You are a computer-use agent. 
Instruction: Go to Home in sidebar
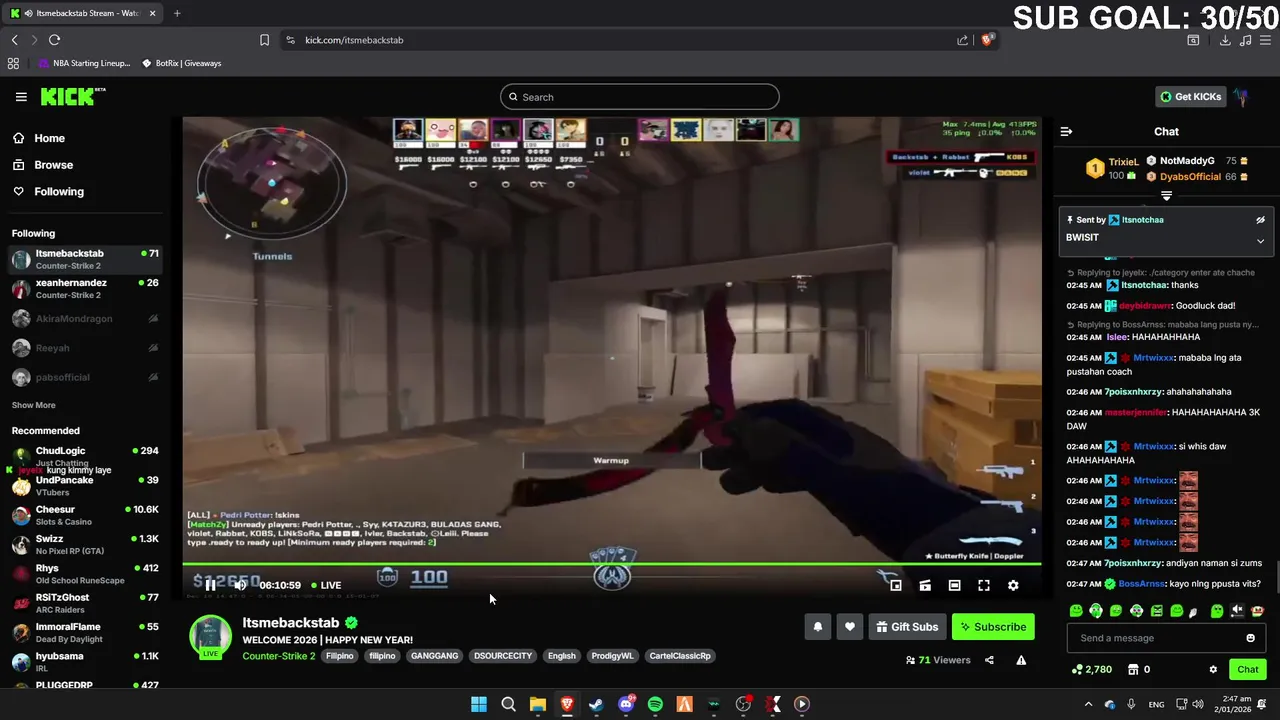[49, 138]
